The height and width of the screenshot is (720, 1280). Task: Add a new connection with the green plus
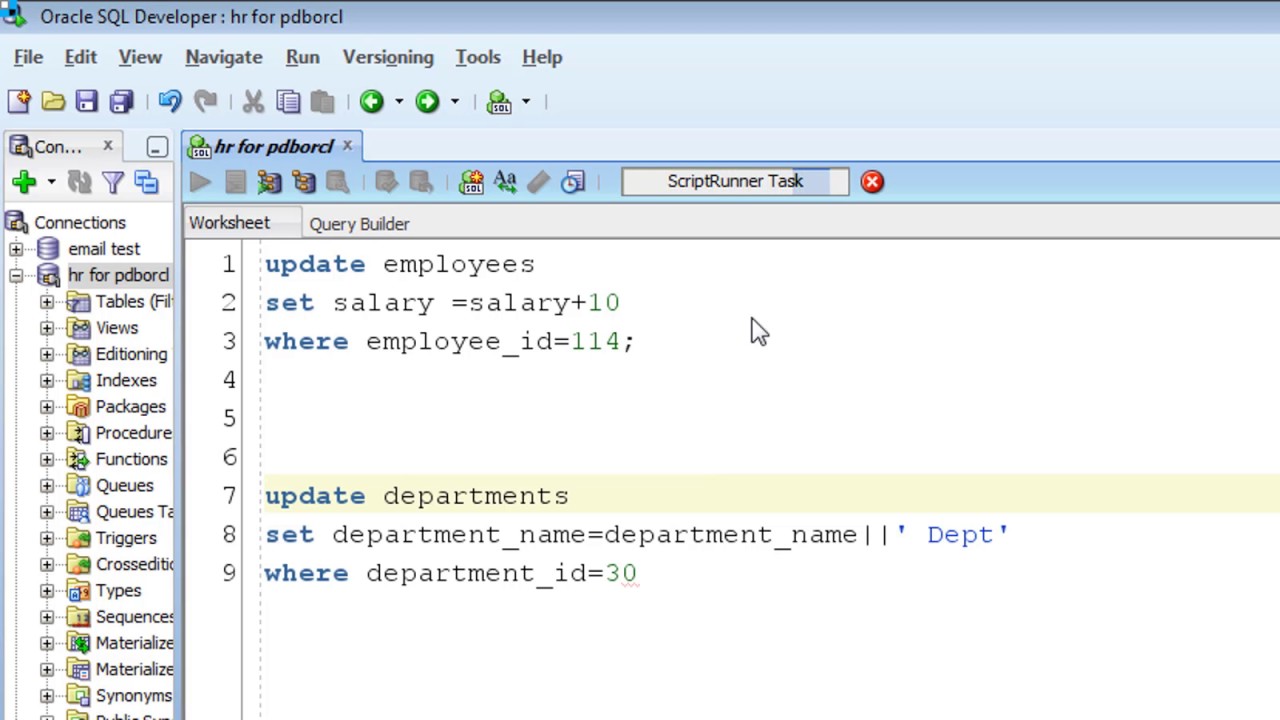coord(24,181)
